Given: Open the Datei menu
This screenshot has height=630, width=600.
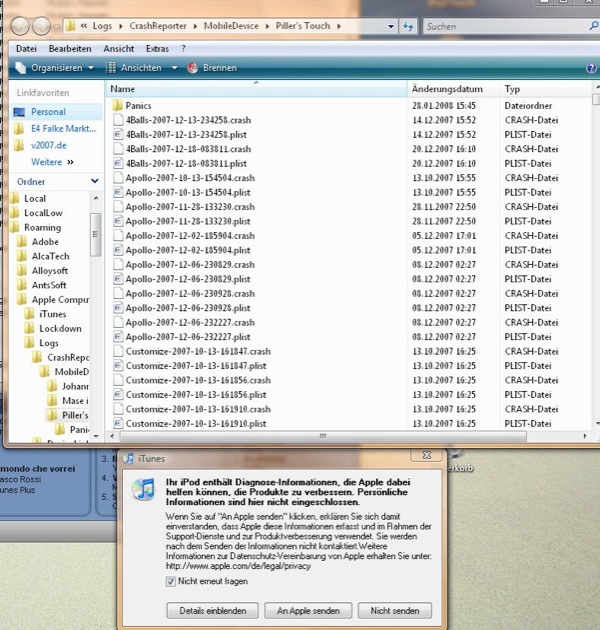Looking at the screenshot, I should pos(26,49).
